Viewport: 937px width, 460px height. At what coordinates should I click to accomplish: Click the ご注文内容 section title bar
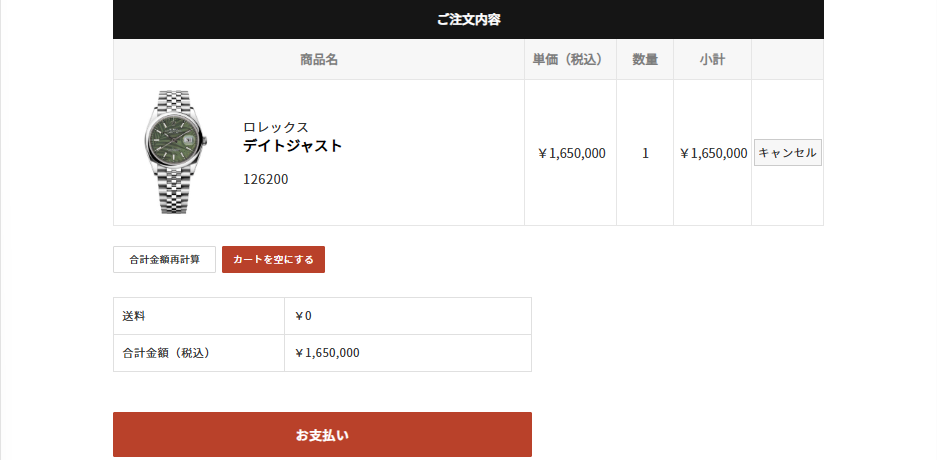point(468,19)
